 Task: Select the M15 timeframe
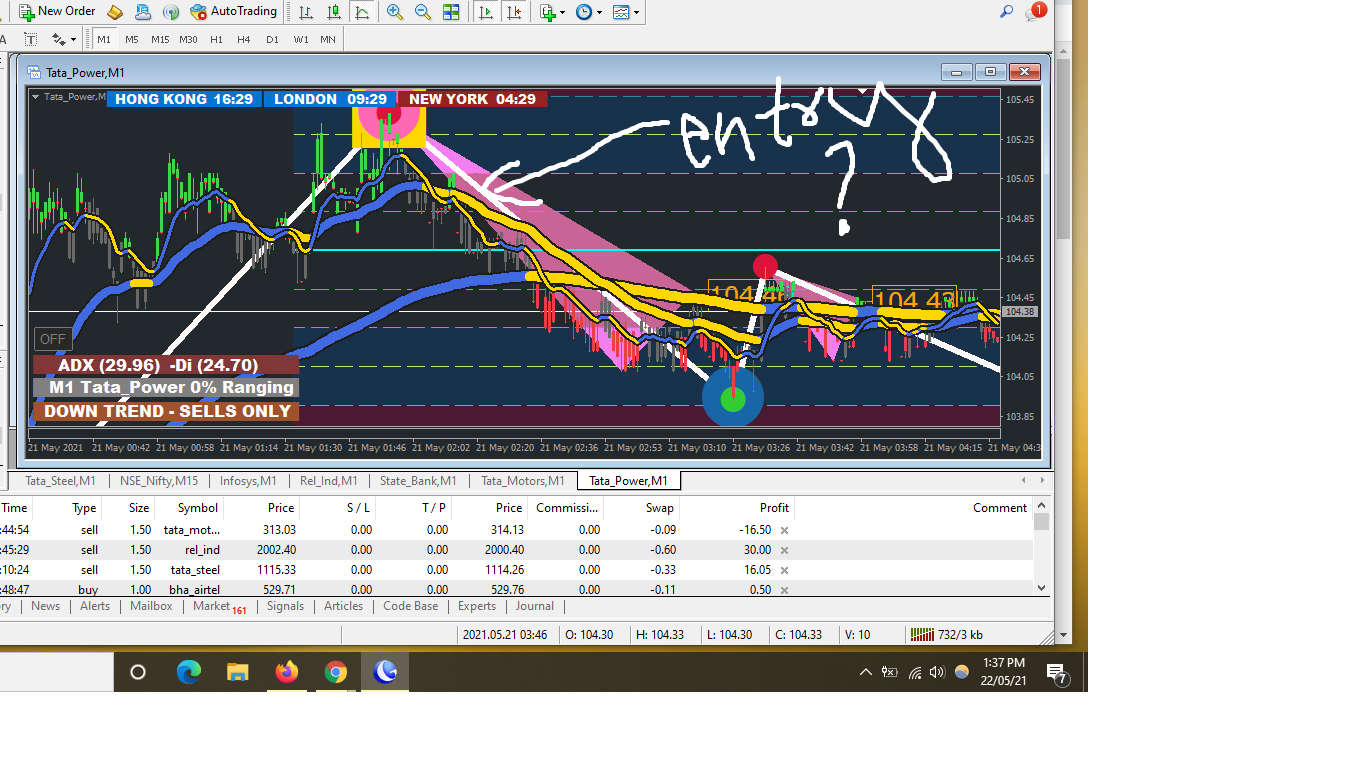(x=160, y=39)
